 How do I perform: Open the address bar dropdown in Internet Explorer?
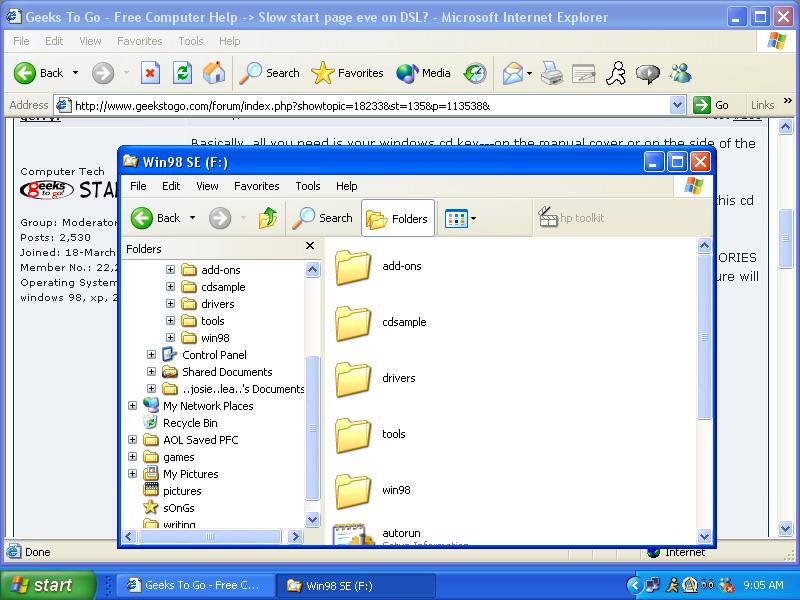coord(677,105)
